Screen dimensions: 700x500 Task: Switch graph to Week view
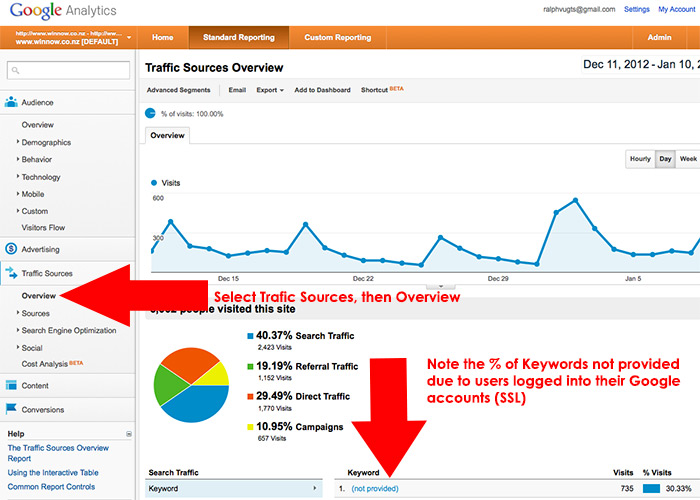pos(688,159)
